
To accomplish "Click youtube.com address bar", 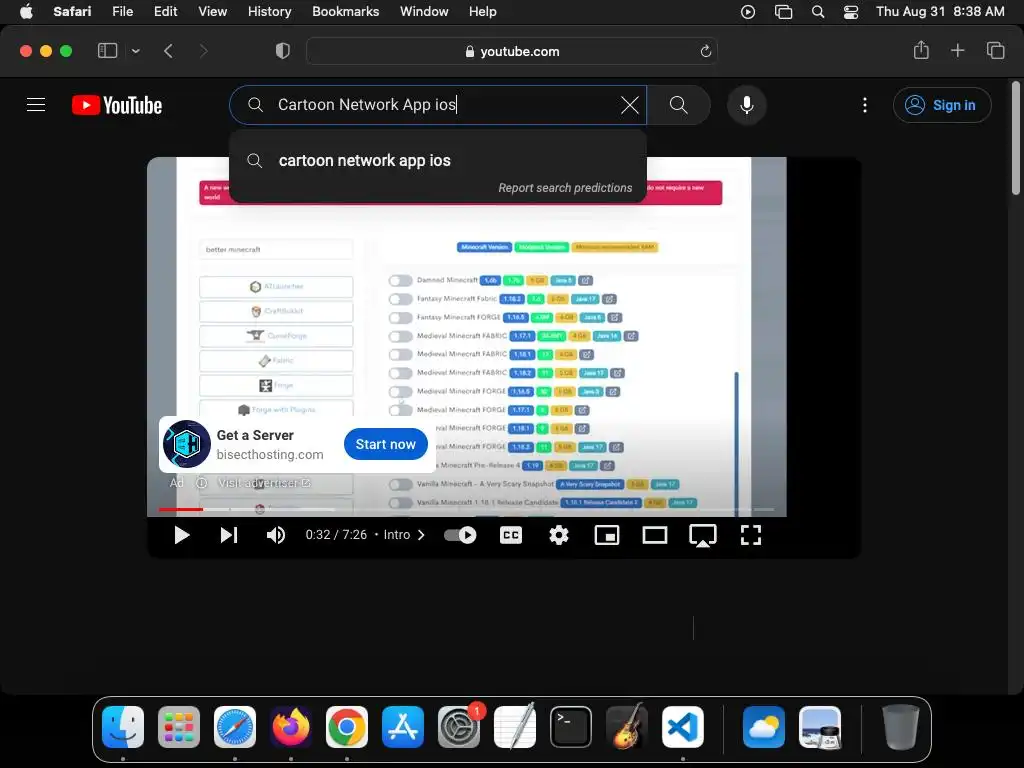I will (x=512, y=52).
